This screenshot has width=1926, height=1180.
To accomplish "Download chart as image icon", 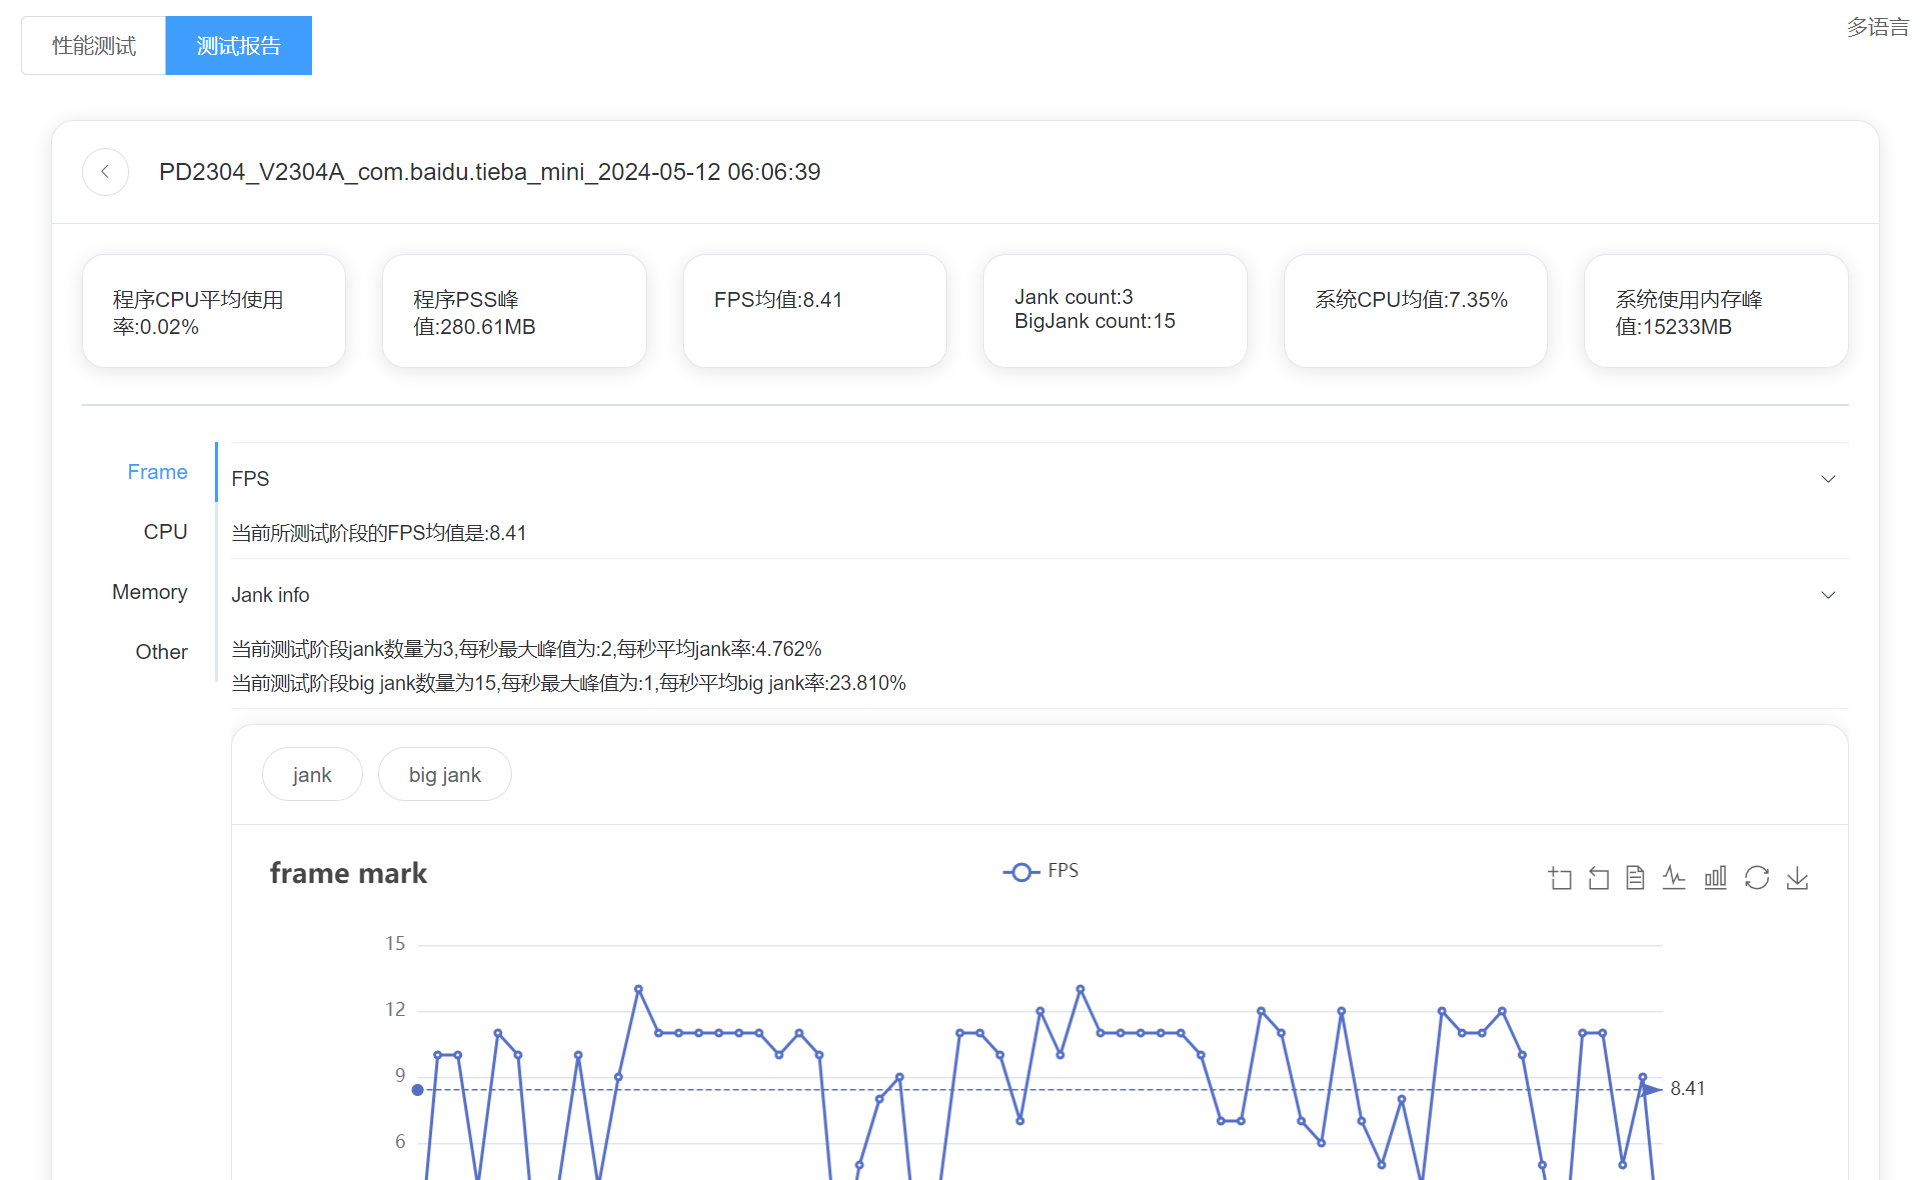I will point(1797,878).
